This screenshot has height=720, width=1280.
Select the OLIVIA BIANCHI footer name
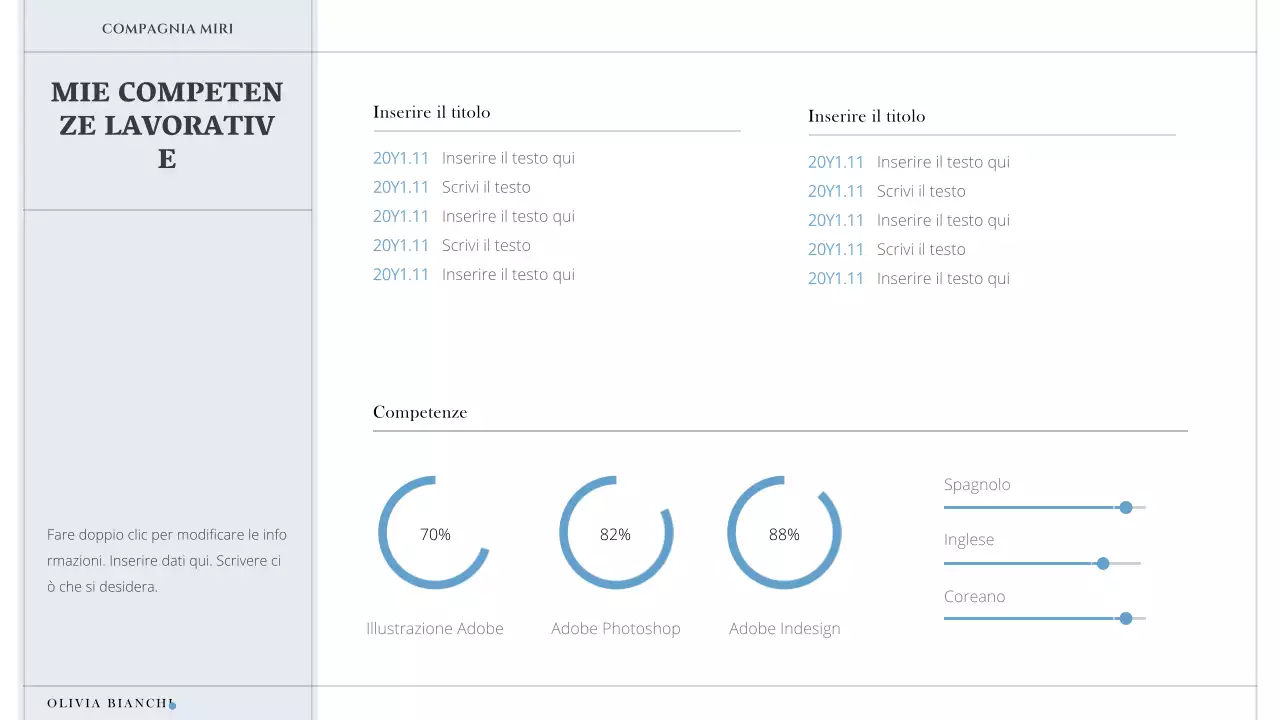tap(109, 703)
